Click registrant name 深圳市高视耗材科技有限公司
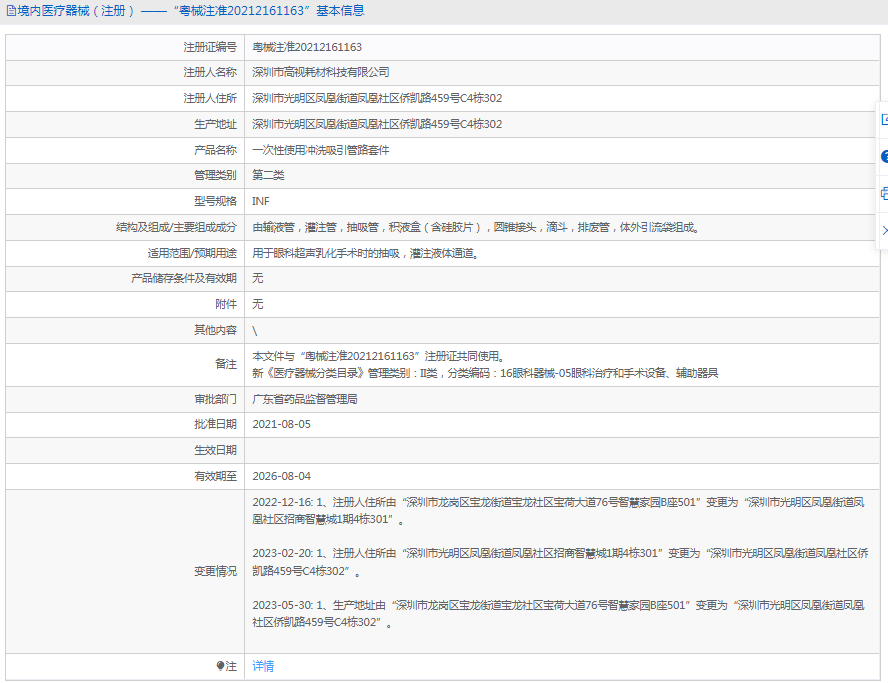The image size is (888, 683). [320, 72]
